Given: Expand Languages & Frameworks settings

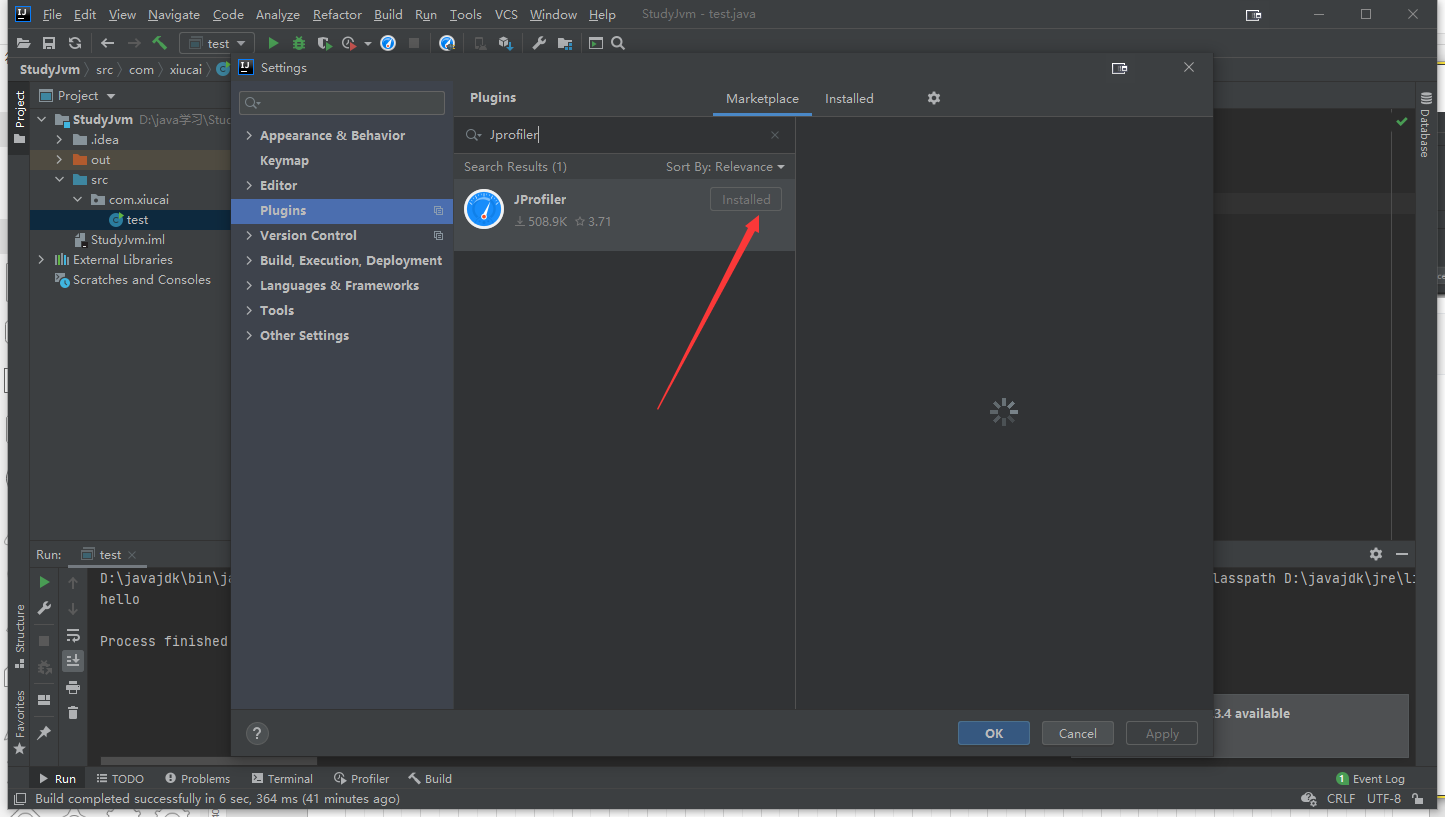Looking at the screenshot, I should (x=249, y=285).
